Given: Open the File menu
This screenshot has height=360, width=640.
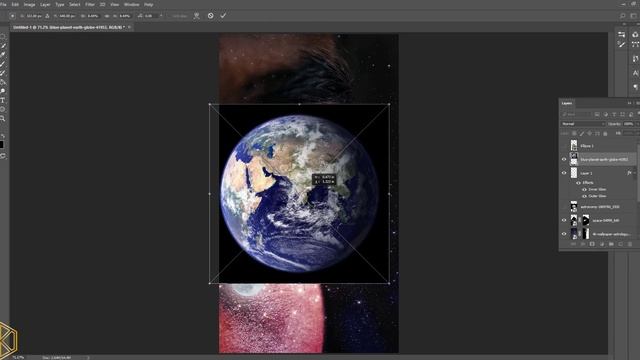Looking at the screenshot, I should (3, 4).
